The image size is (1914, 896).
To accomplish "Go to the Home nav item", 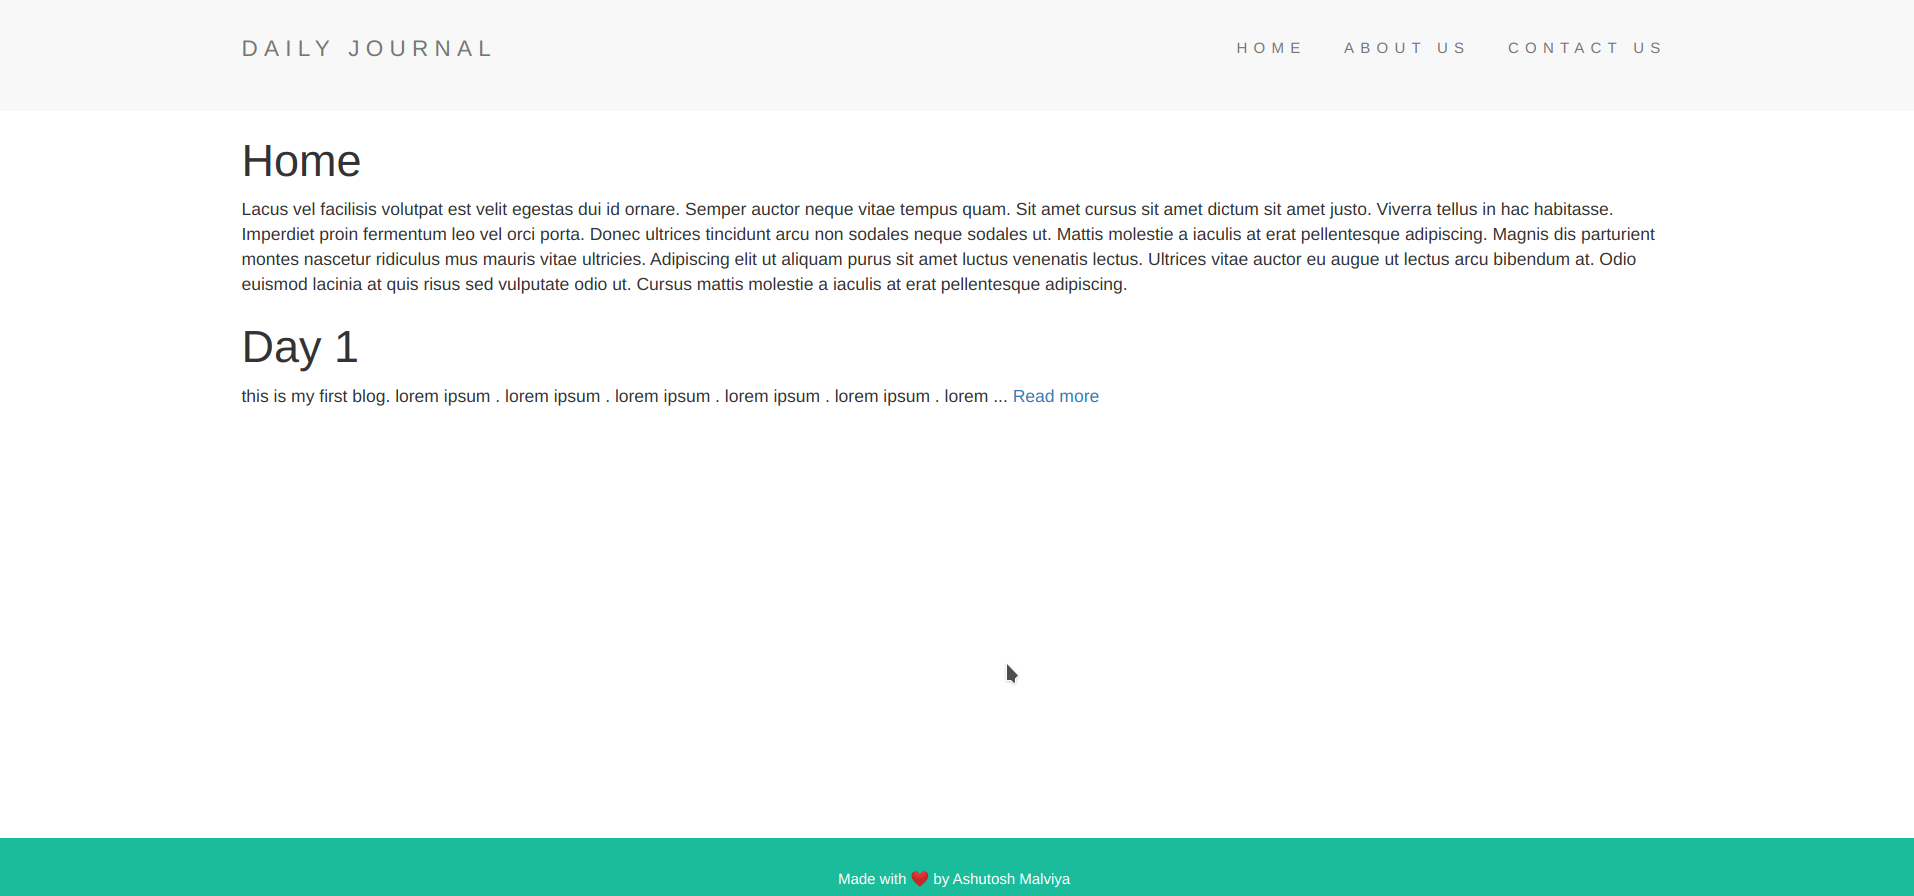I will (x=1269, y=48).
